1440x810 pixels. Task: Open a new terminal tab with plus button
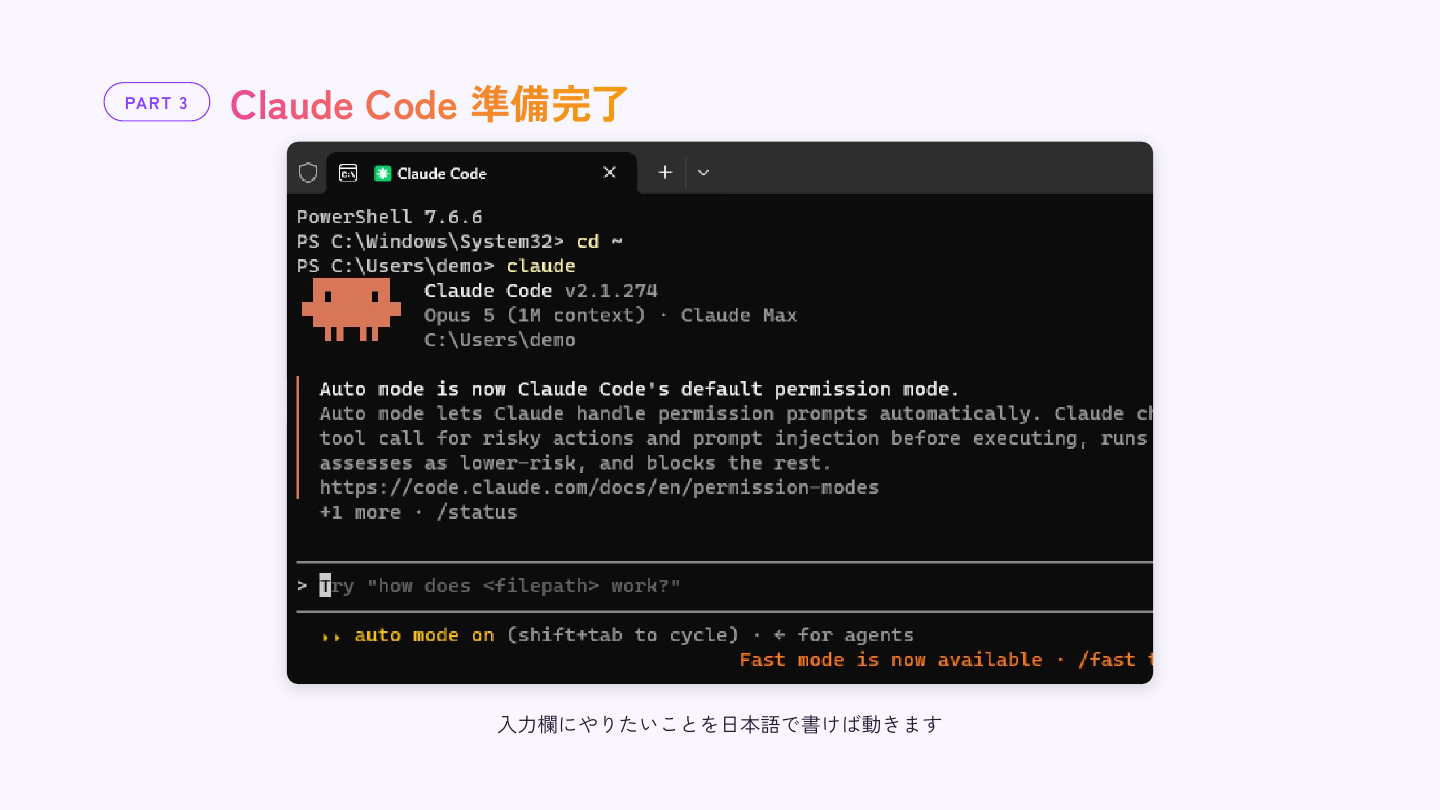tap(665, 172)
